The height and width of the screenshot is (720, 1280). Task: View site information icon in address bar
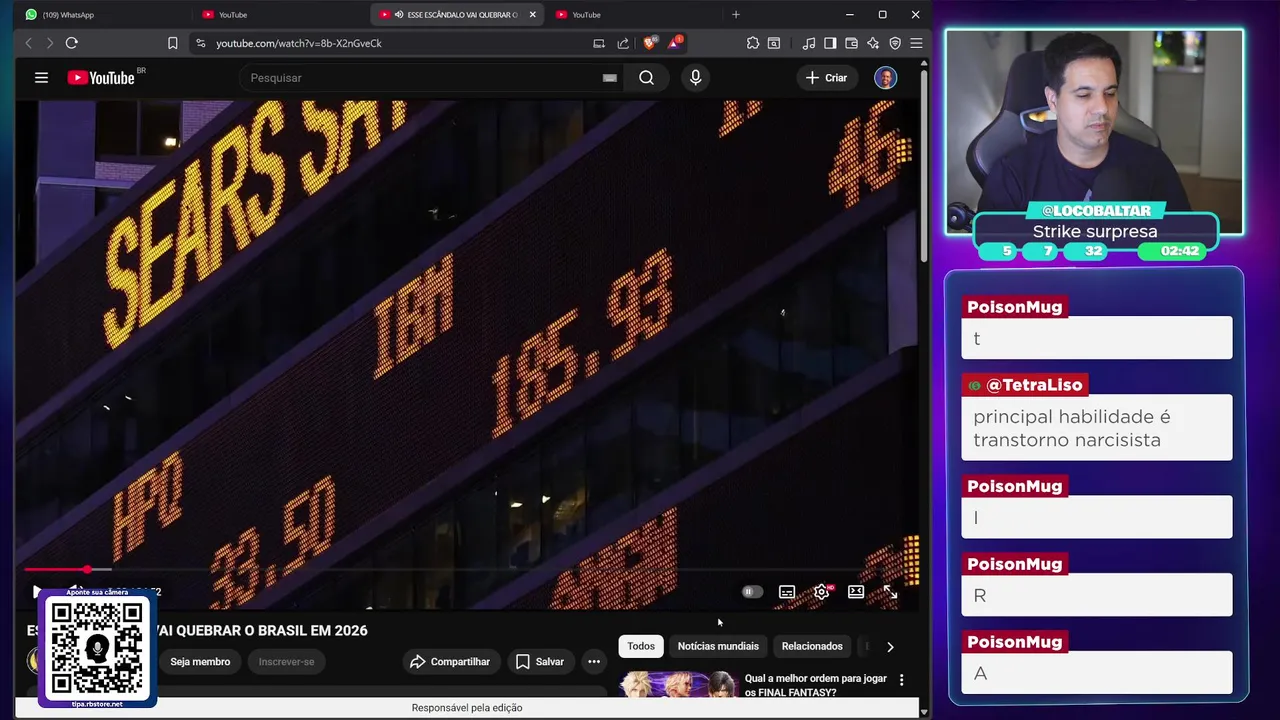pos(201,43)
